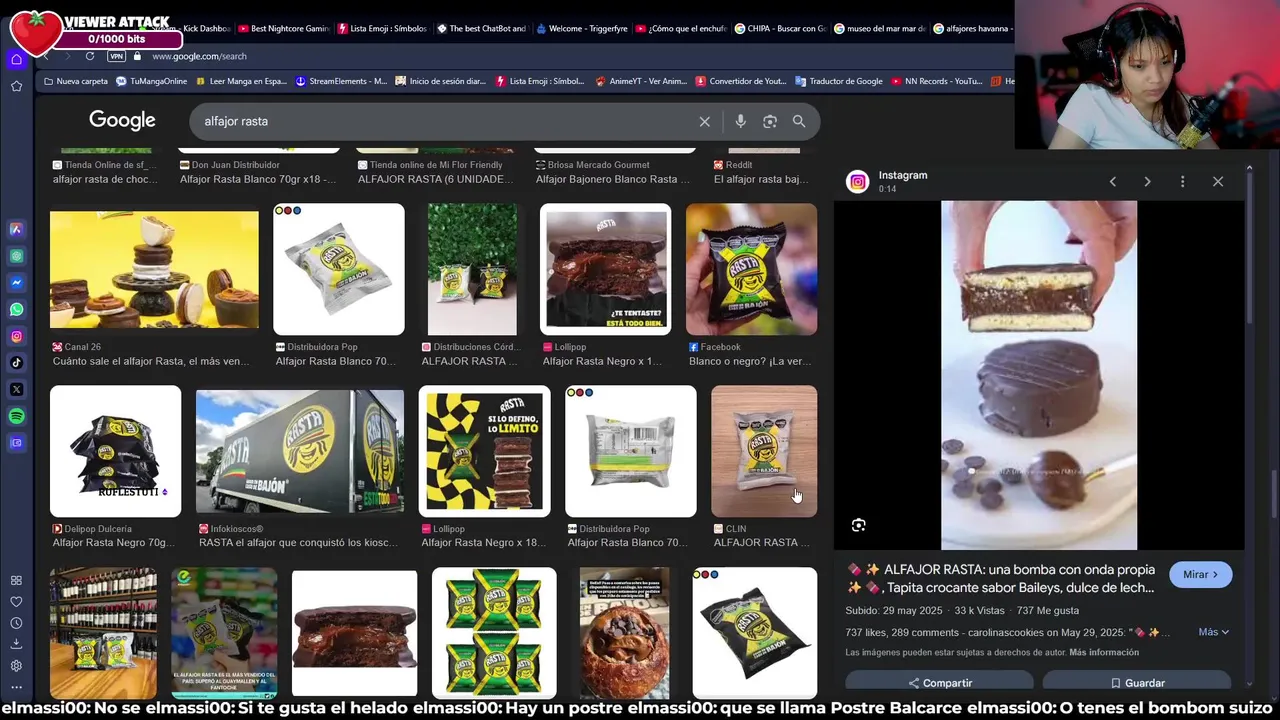
Task: Open X (Twitter) in the sidebar
Action: 16,389
